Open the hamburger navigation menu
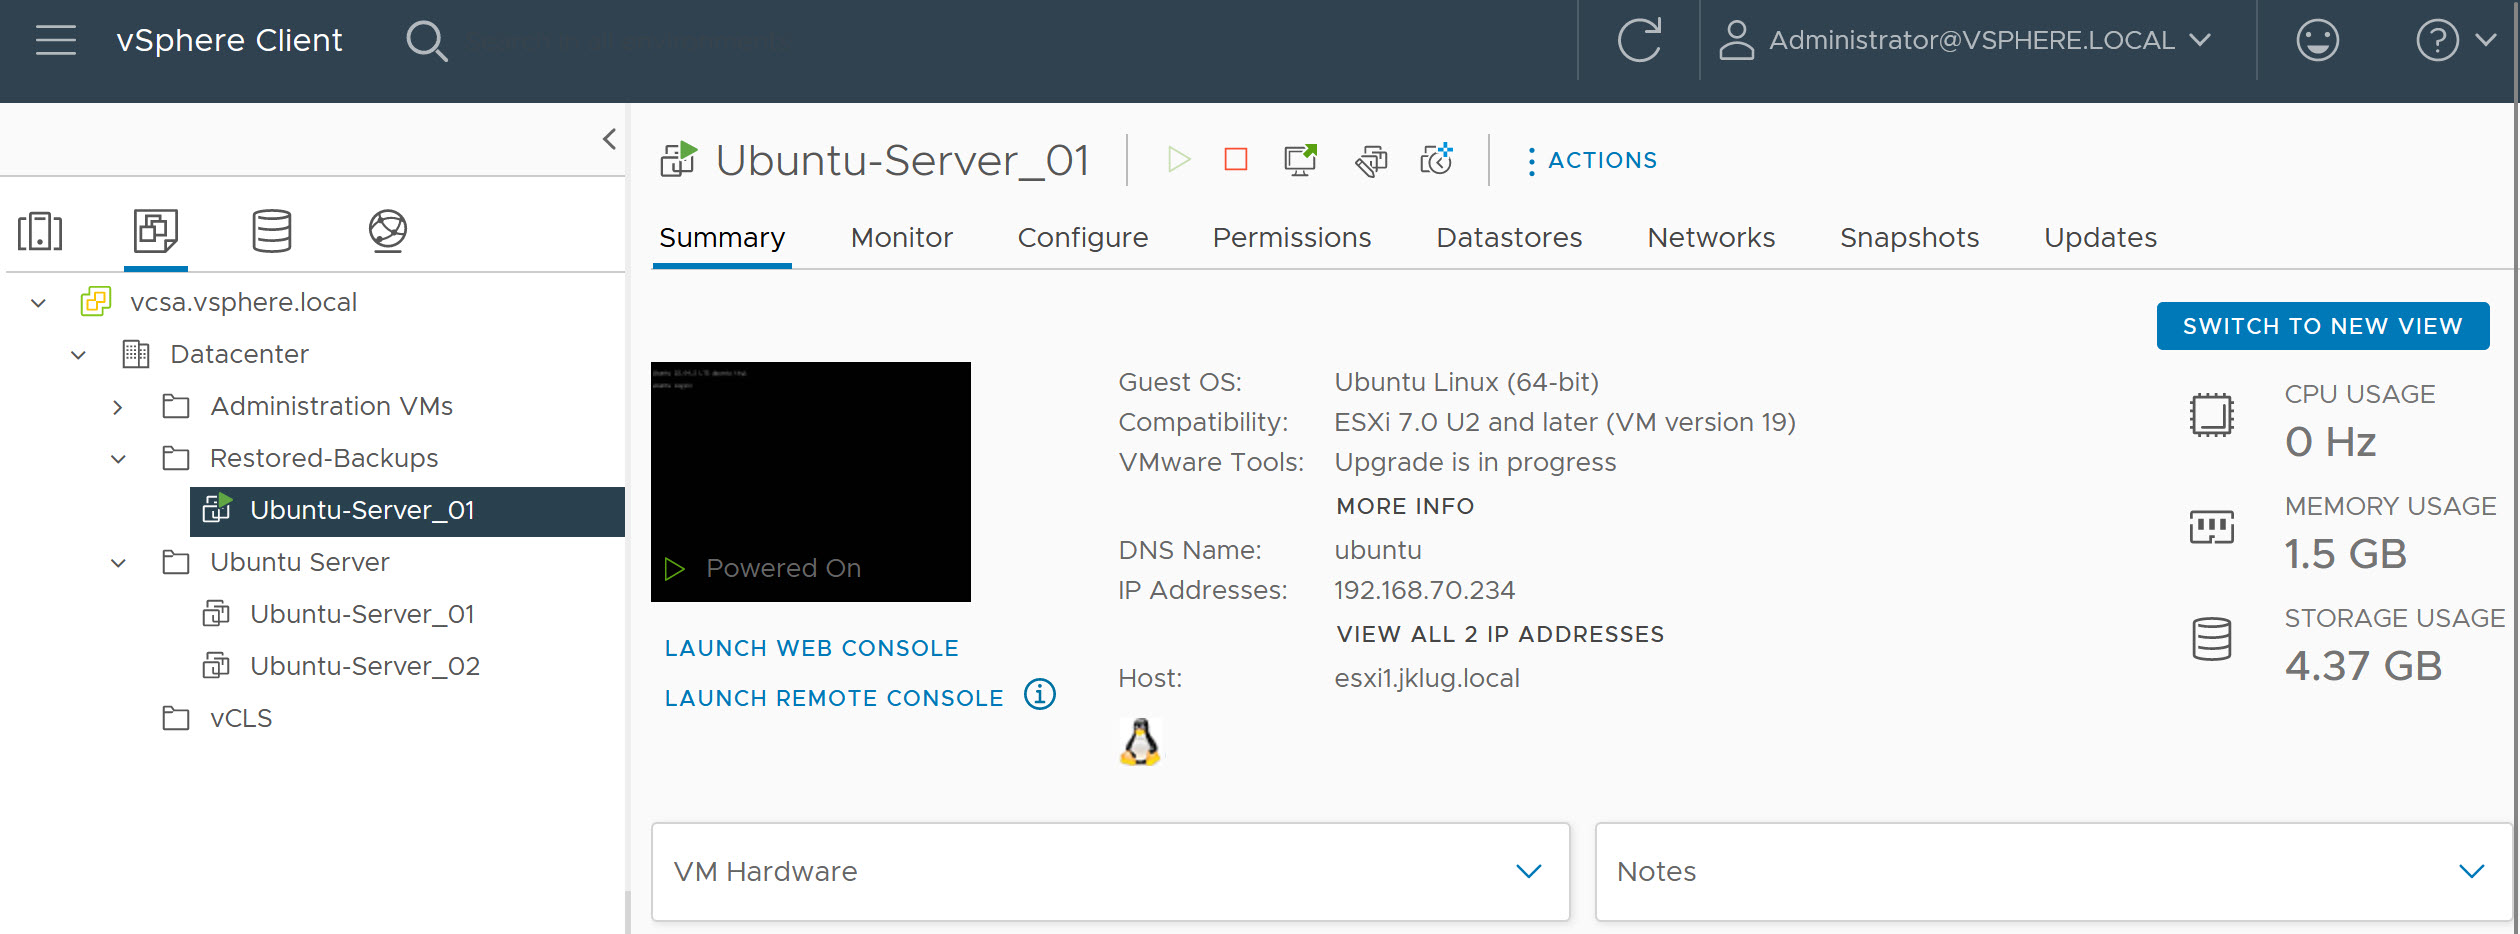2520x934 pixels. pyautogui.click(x=56, y=40)
